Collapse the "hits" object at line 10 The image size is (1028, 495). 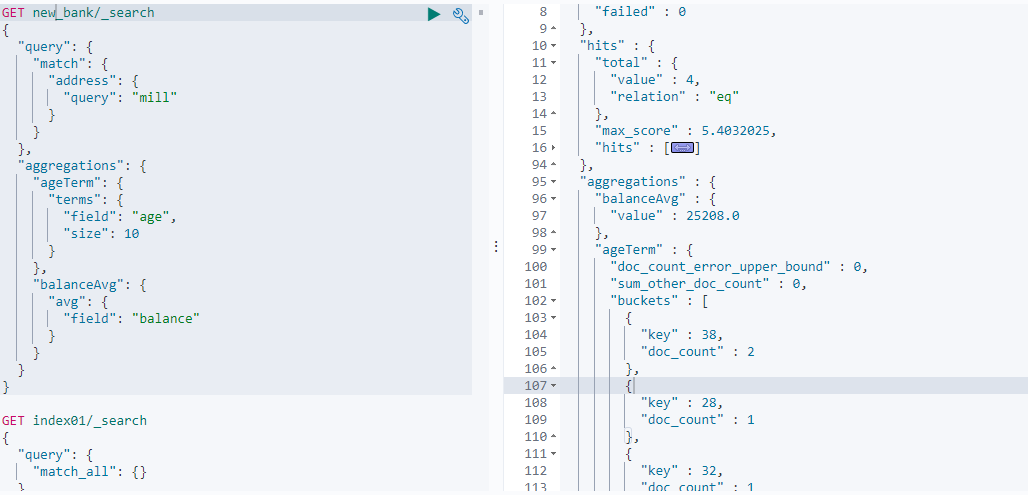pyautogui.click(x=553, y=46)
